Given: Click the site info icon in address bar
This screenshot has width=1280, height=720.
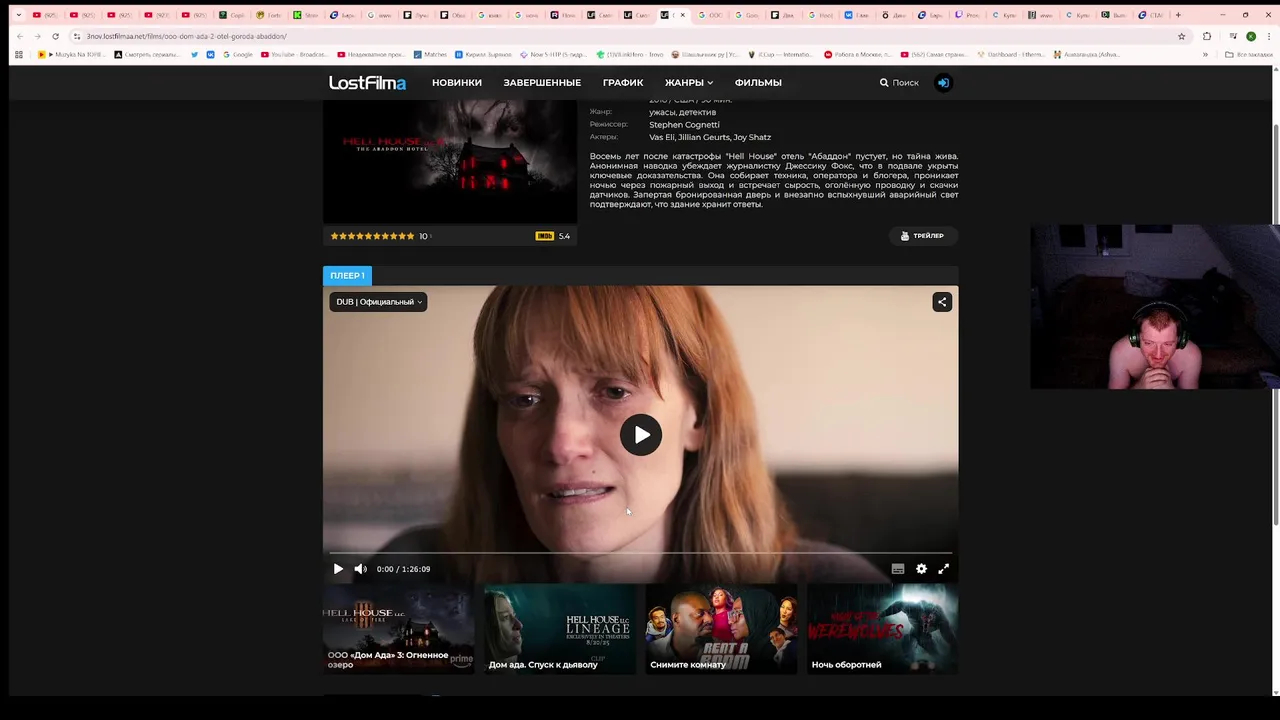Looking at the screenshot, I should click(77, 36).
